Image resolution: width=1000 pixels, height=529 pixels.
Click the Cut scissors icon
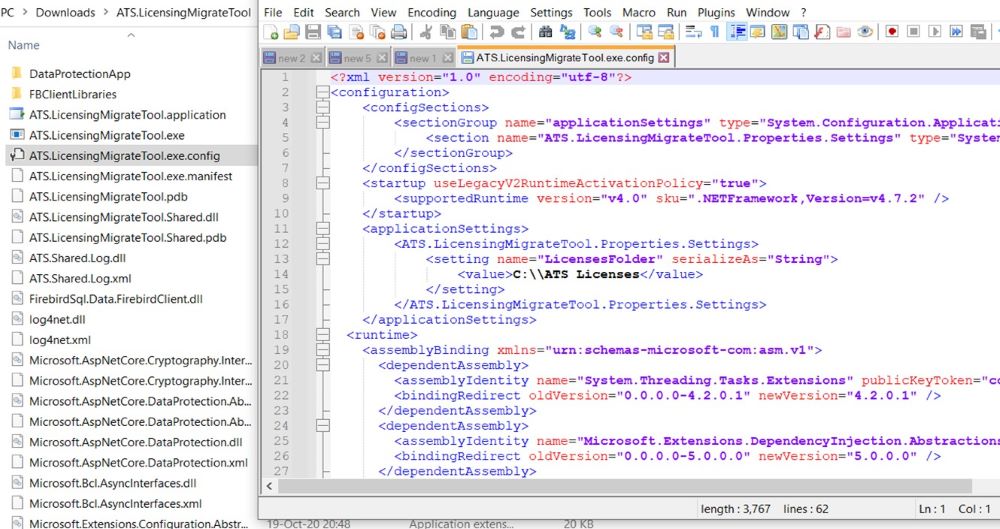click(425, 32)
